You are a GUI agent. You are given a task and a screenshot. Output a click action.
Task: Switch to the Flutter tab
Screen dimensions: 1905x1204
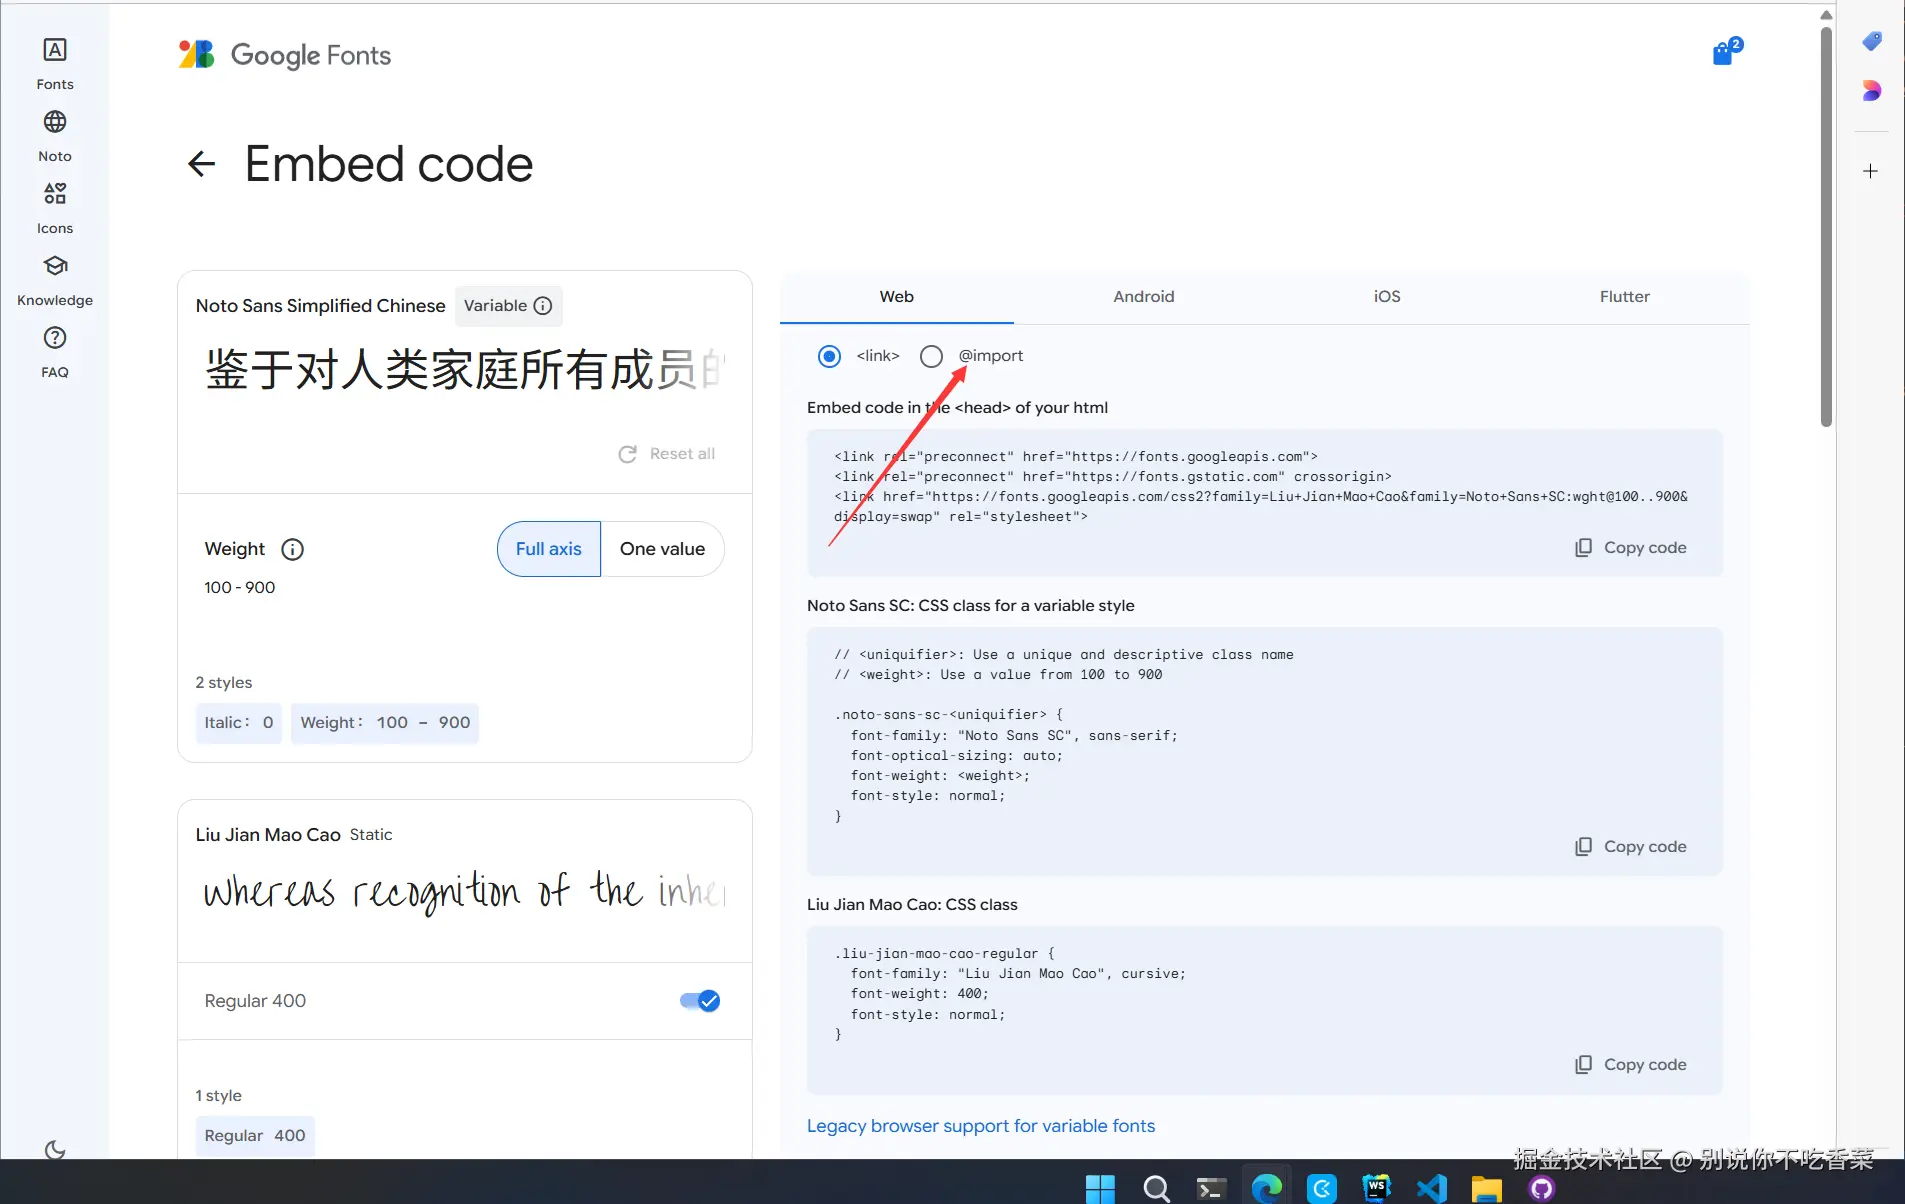pos(1625,297)
